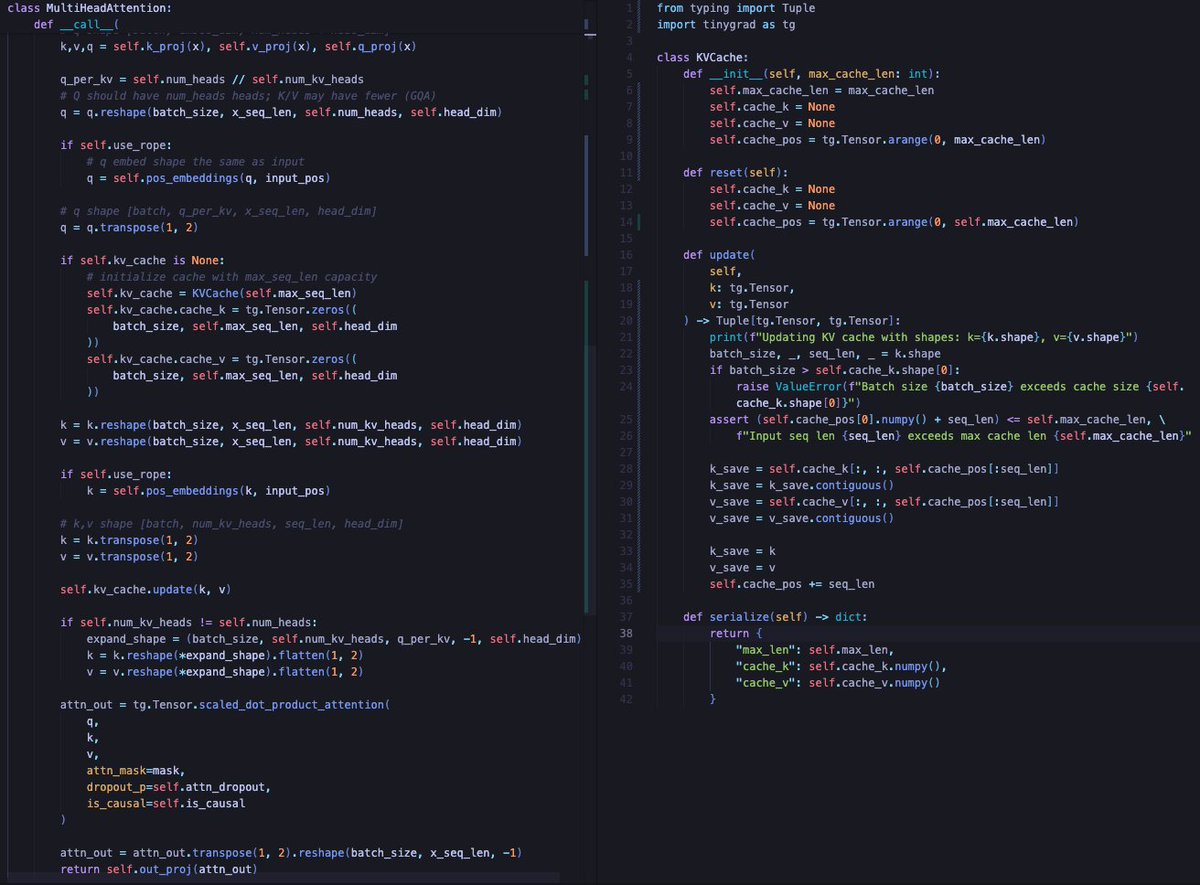Click the 'batch_size, _, seq_len, _ = k.shape' line

(x=825, y=353)
